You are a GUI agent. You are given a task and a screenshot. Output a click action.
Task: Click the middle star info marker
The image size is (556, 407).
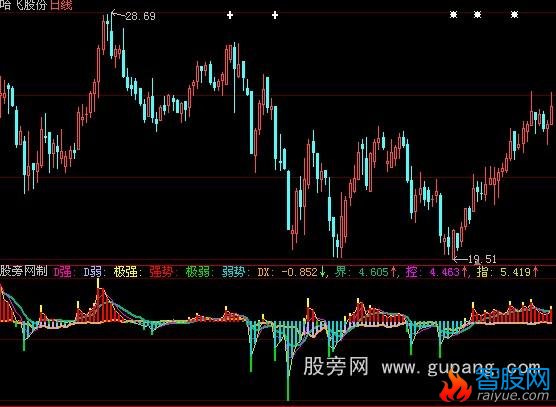[478, 15]
